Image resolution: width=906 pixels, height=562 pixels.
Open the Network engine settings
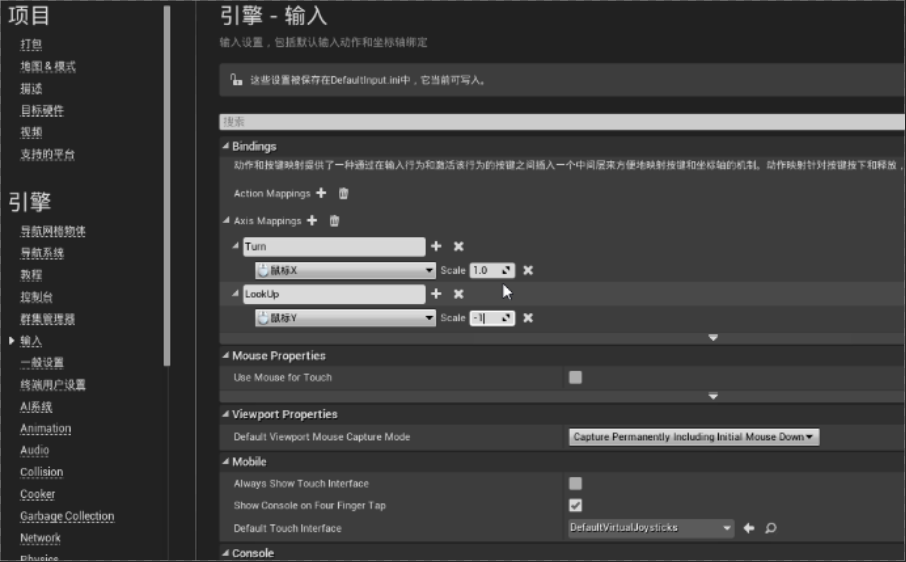(40, 538)
